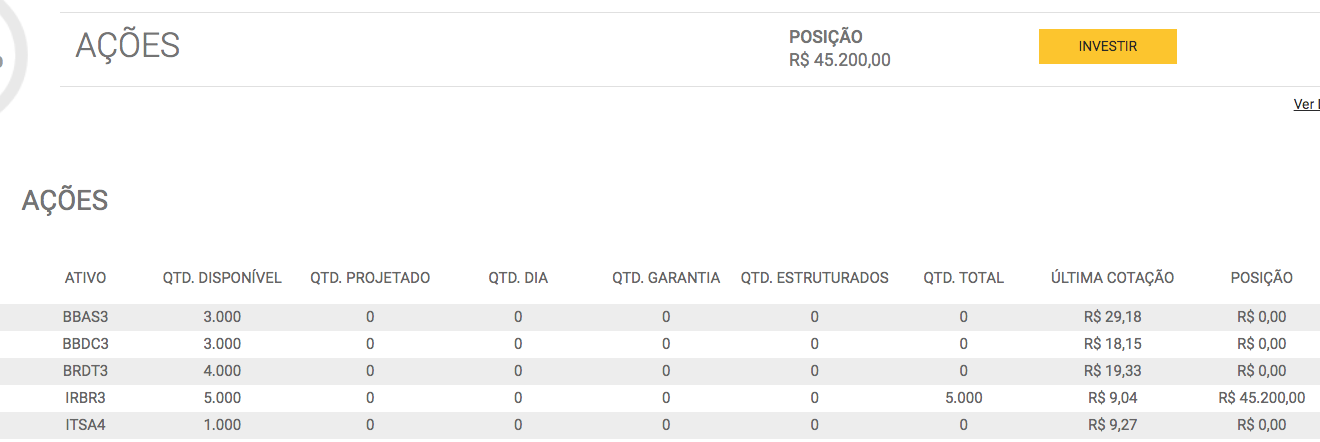
Task: Sort by ÚLTIMA COTAÇÃO column header
Action: pos(1112,278)
